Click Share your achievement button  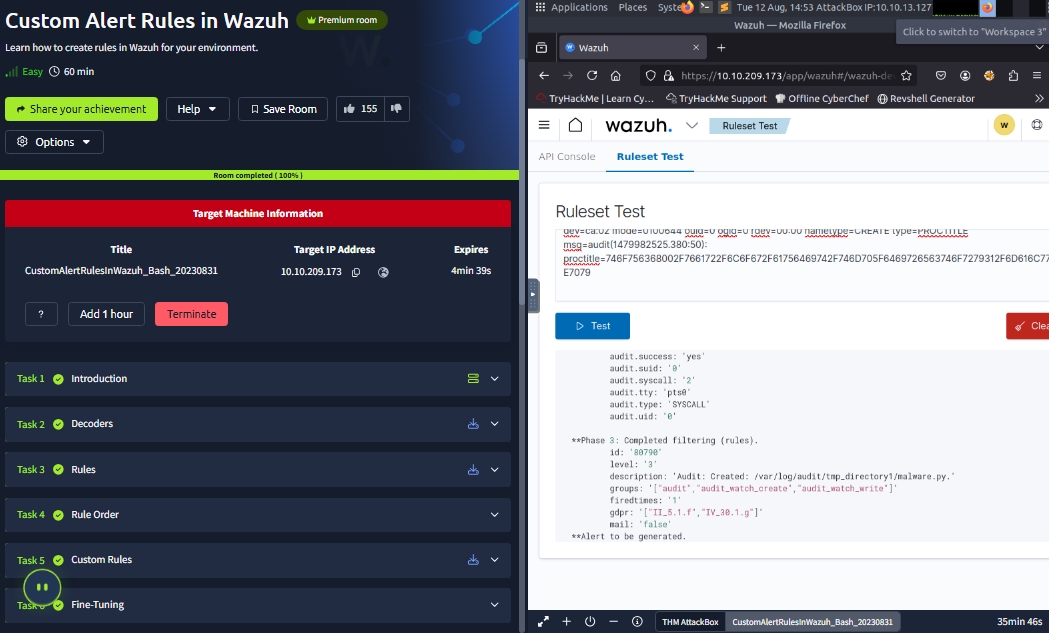82,108
